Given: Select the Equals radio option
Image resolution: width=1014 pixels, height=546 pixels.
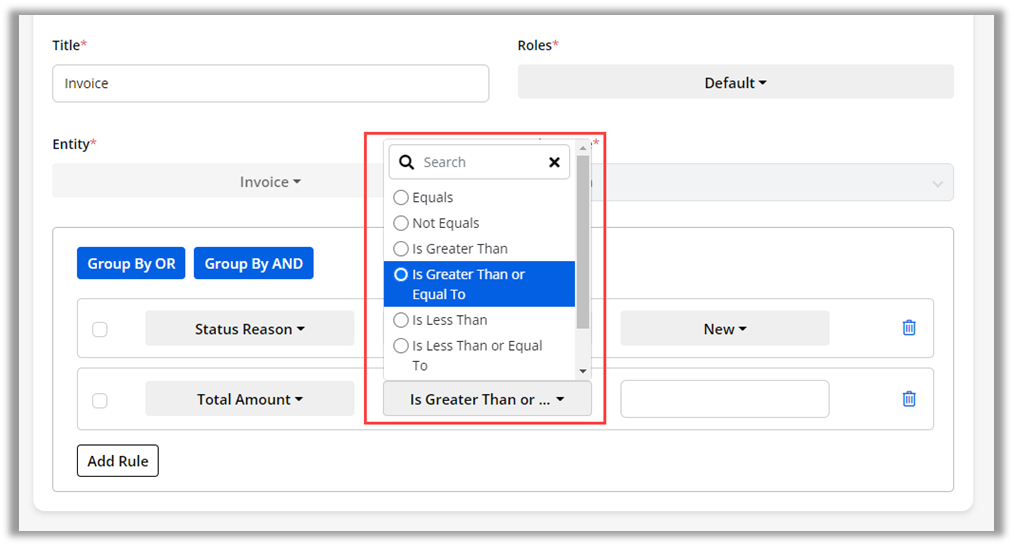Looking at the screenshot, I should (x=401, y=198).
